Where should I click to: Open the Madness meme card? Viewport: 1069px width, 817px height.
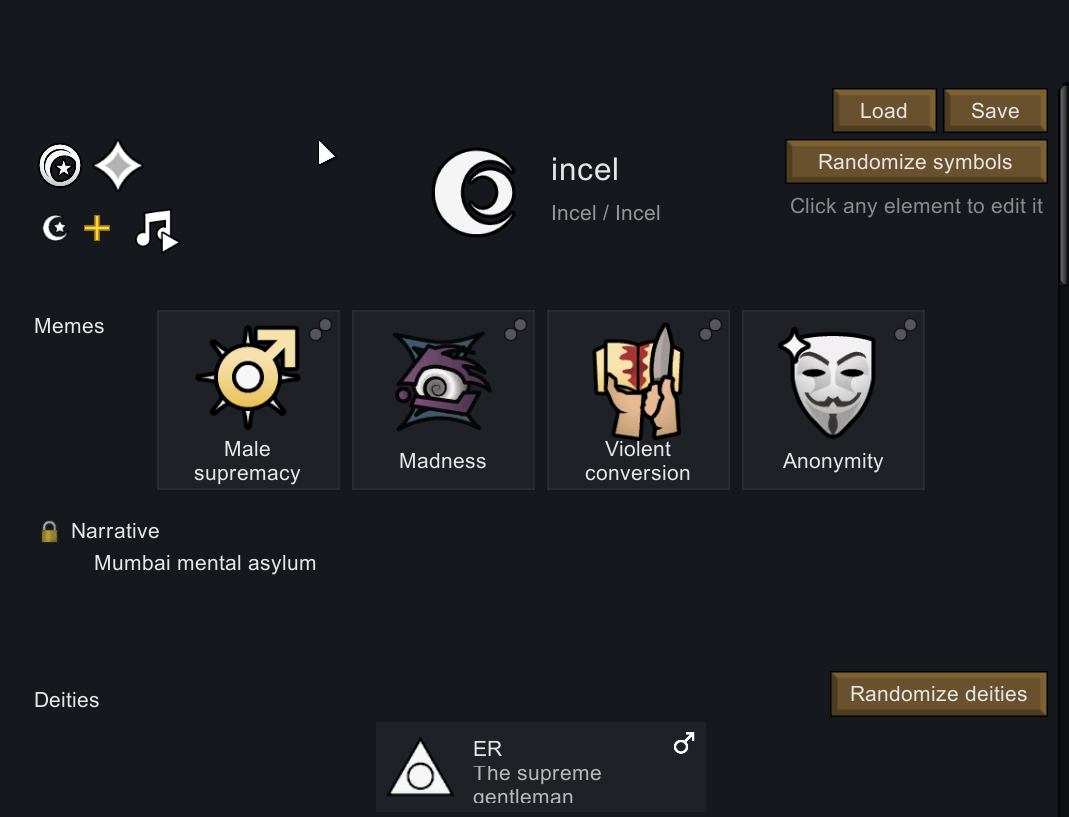[443, 400]
